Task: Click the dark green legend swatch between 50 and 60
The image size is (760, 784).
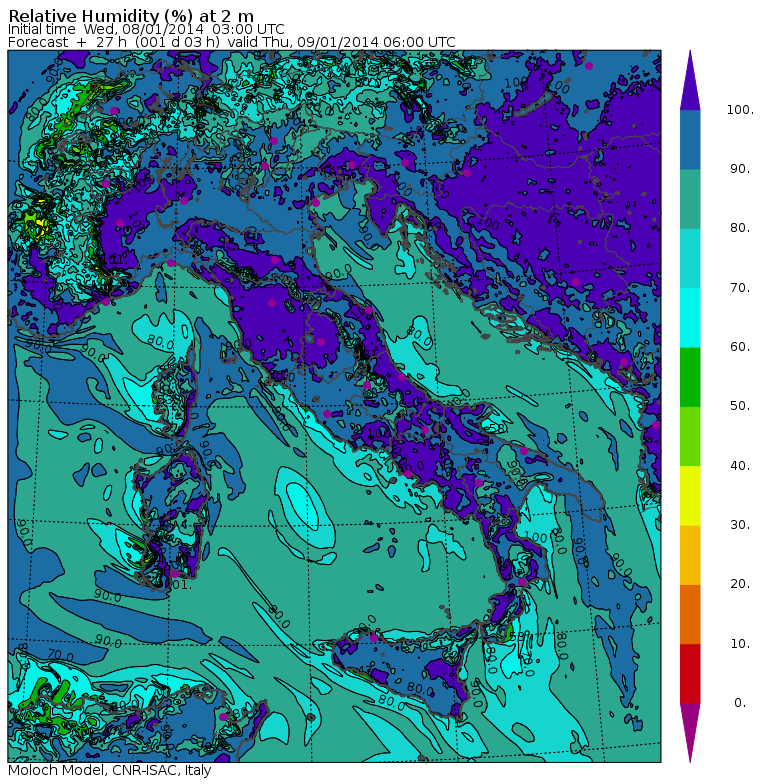Action: (690, 377)
